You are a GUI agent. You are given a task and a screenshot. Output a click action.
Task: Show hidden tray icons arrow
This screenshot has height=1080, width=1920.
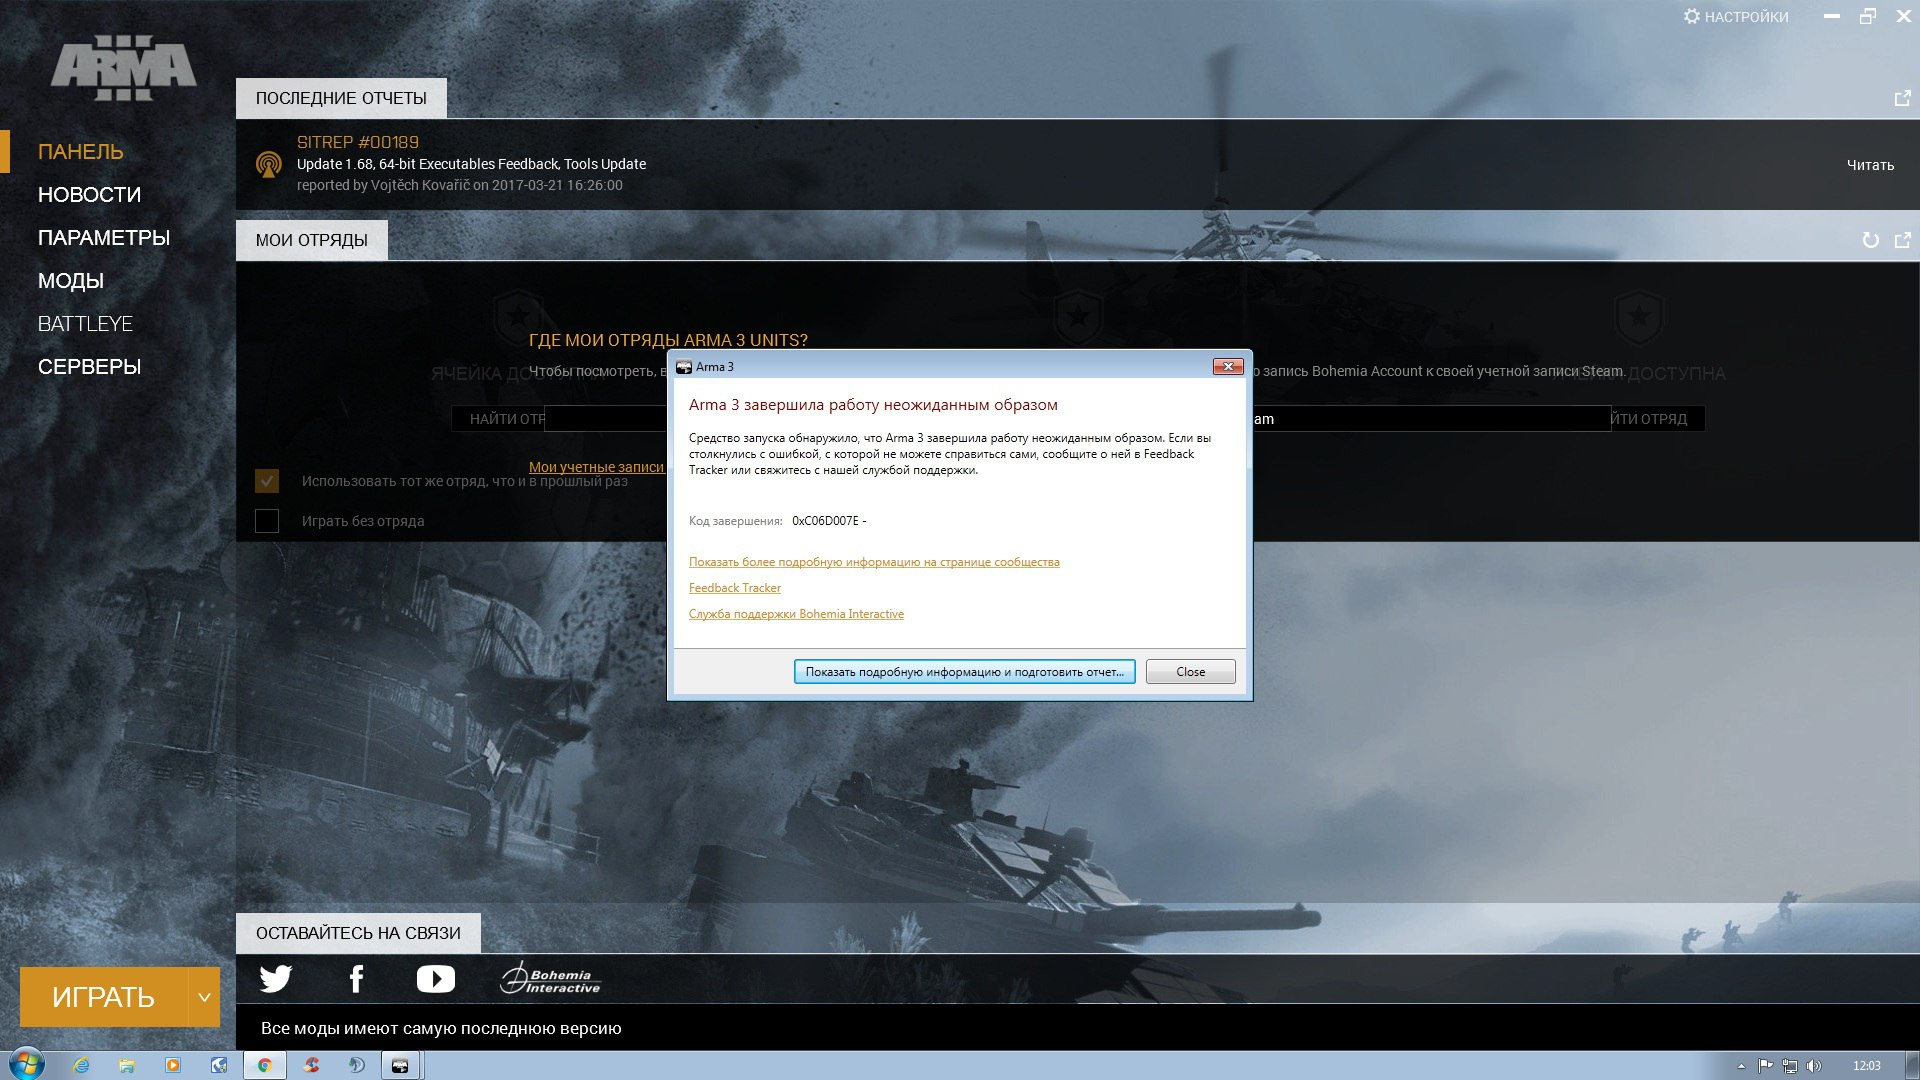(1741, 1066)
